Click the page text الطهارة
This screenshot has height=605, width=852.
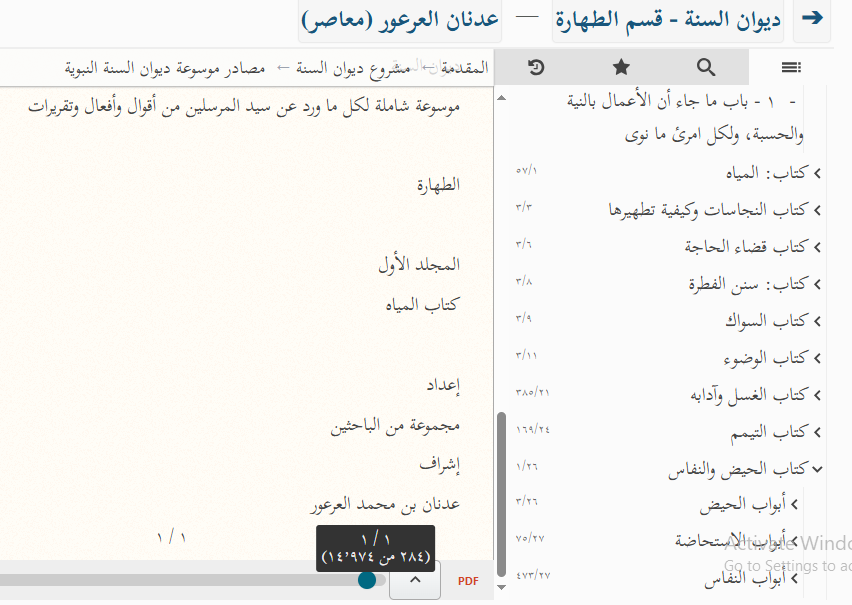(438, 185)
